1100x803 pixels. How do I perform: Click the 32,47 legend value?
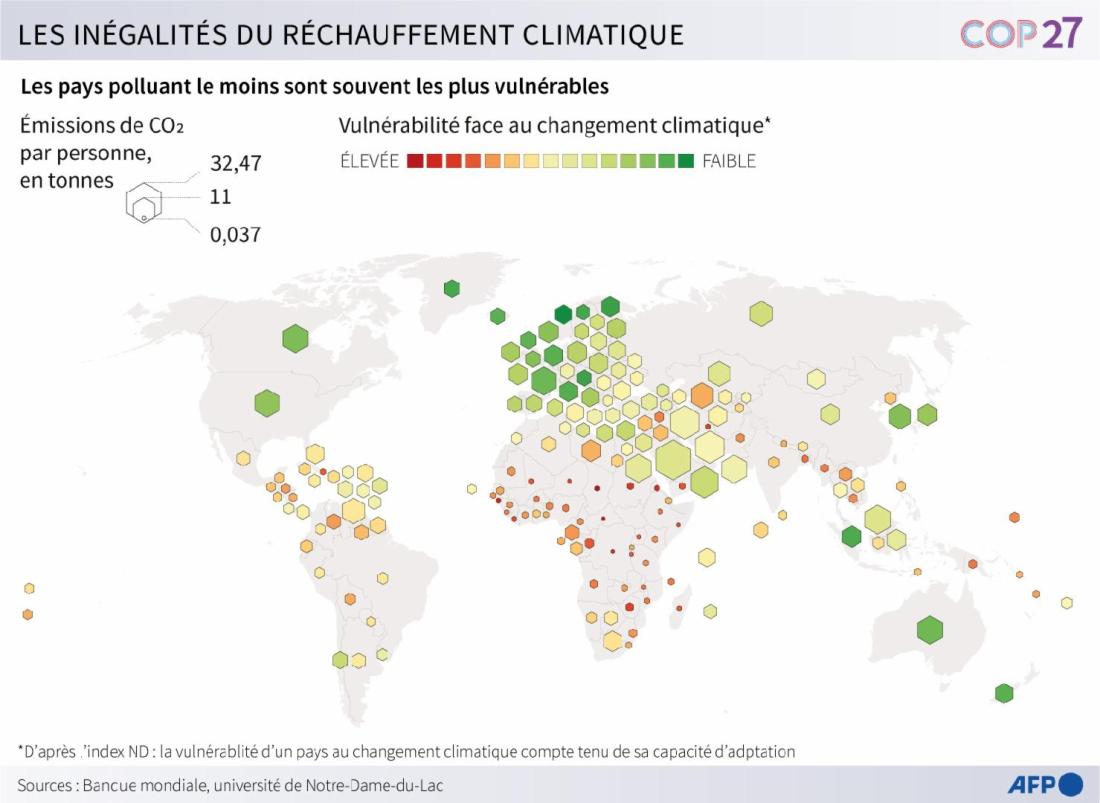[236, 163]
